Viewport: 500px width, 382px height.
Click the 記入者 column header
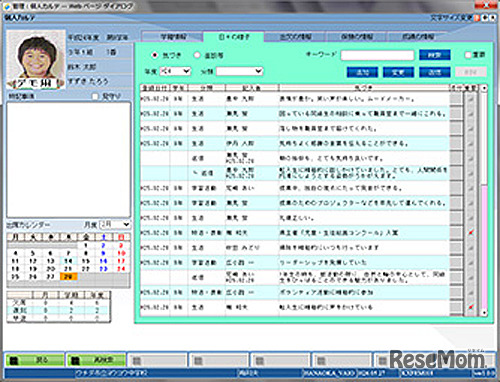[x=252, y=88]
